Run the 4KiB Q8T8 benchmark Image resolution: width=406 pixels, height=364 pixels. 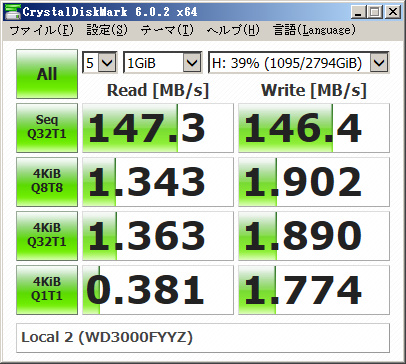pos(47,182)
